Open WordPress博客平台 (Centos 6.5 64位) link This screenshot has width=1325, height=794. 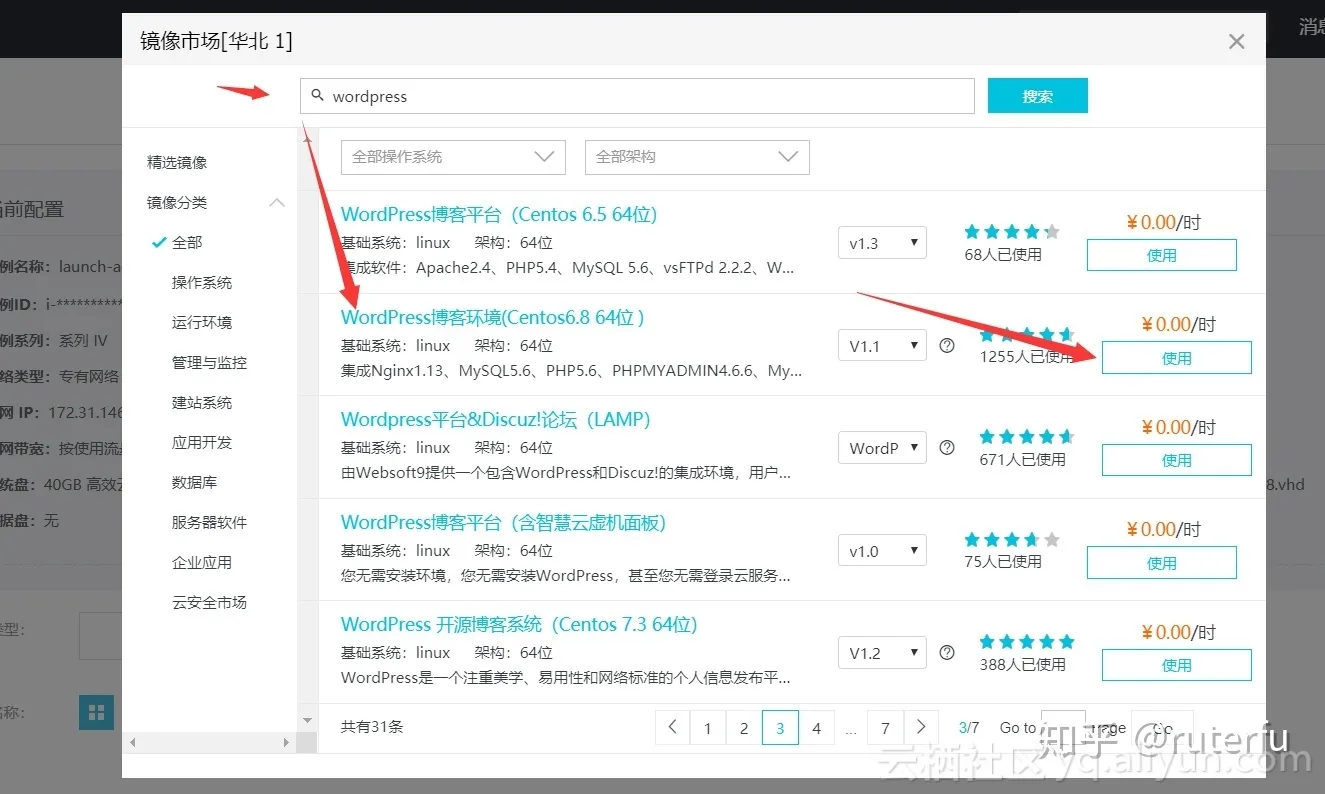click(x=499, y=214)
